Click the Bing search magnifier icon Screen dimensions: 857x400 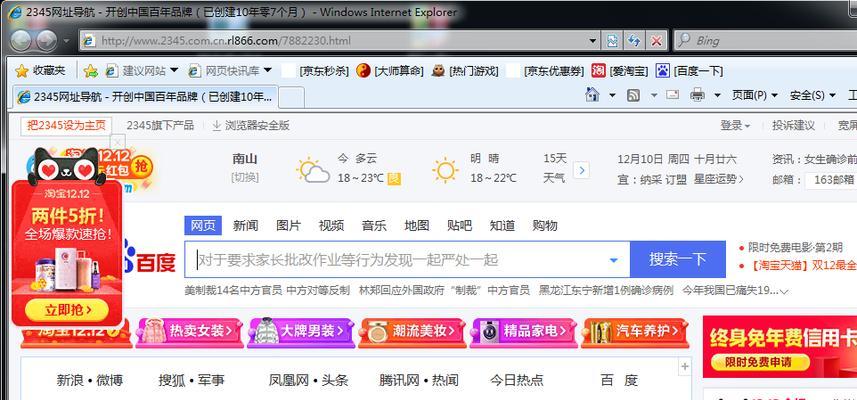[x=684, y=40]
